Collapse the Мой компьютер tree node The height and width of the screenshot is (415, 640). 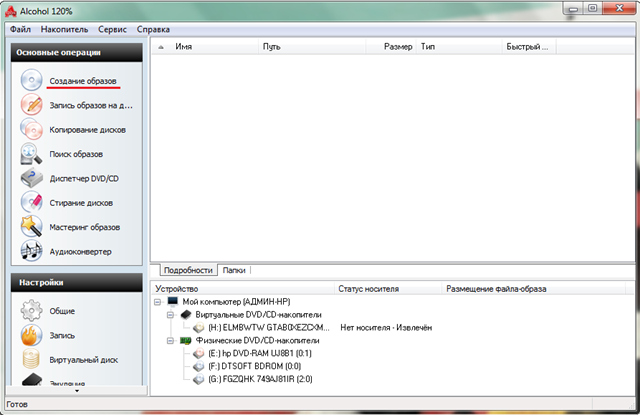[x=158, y=302]
